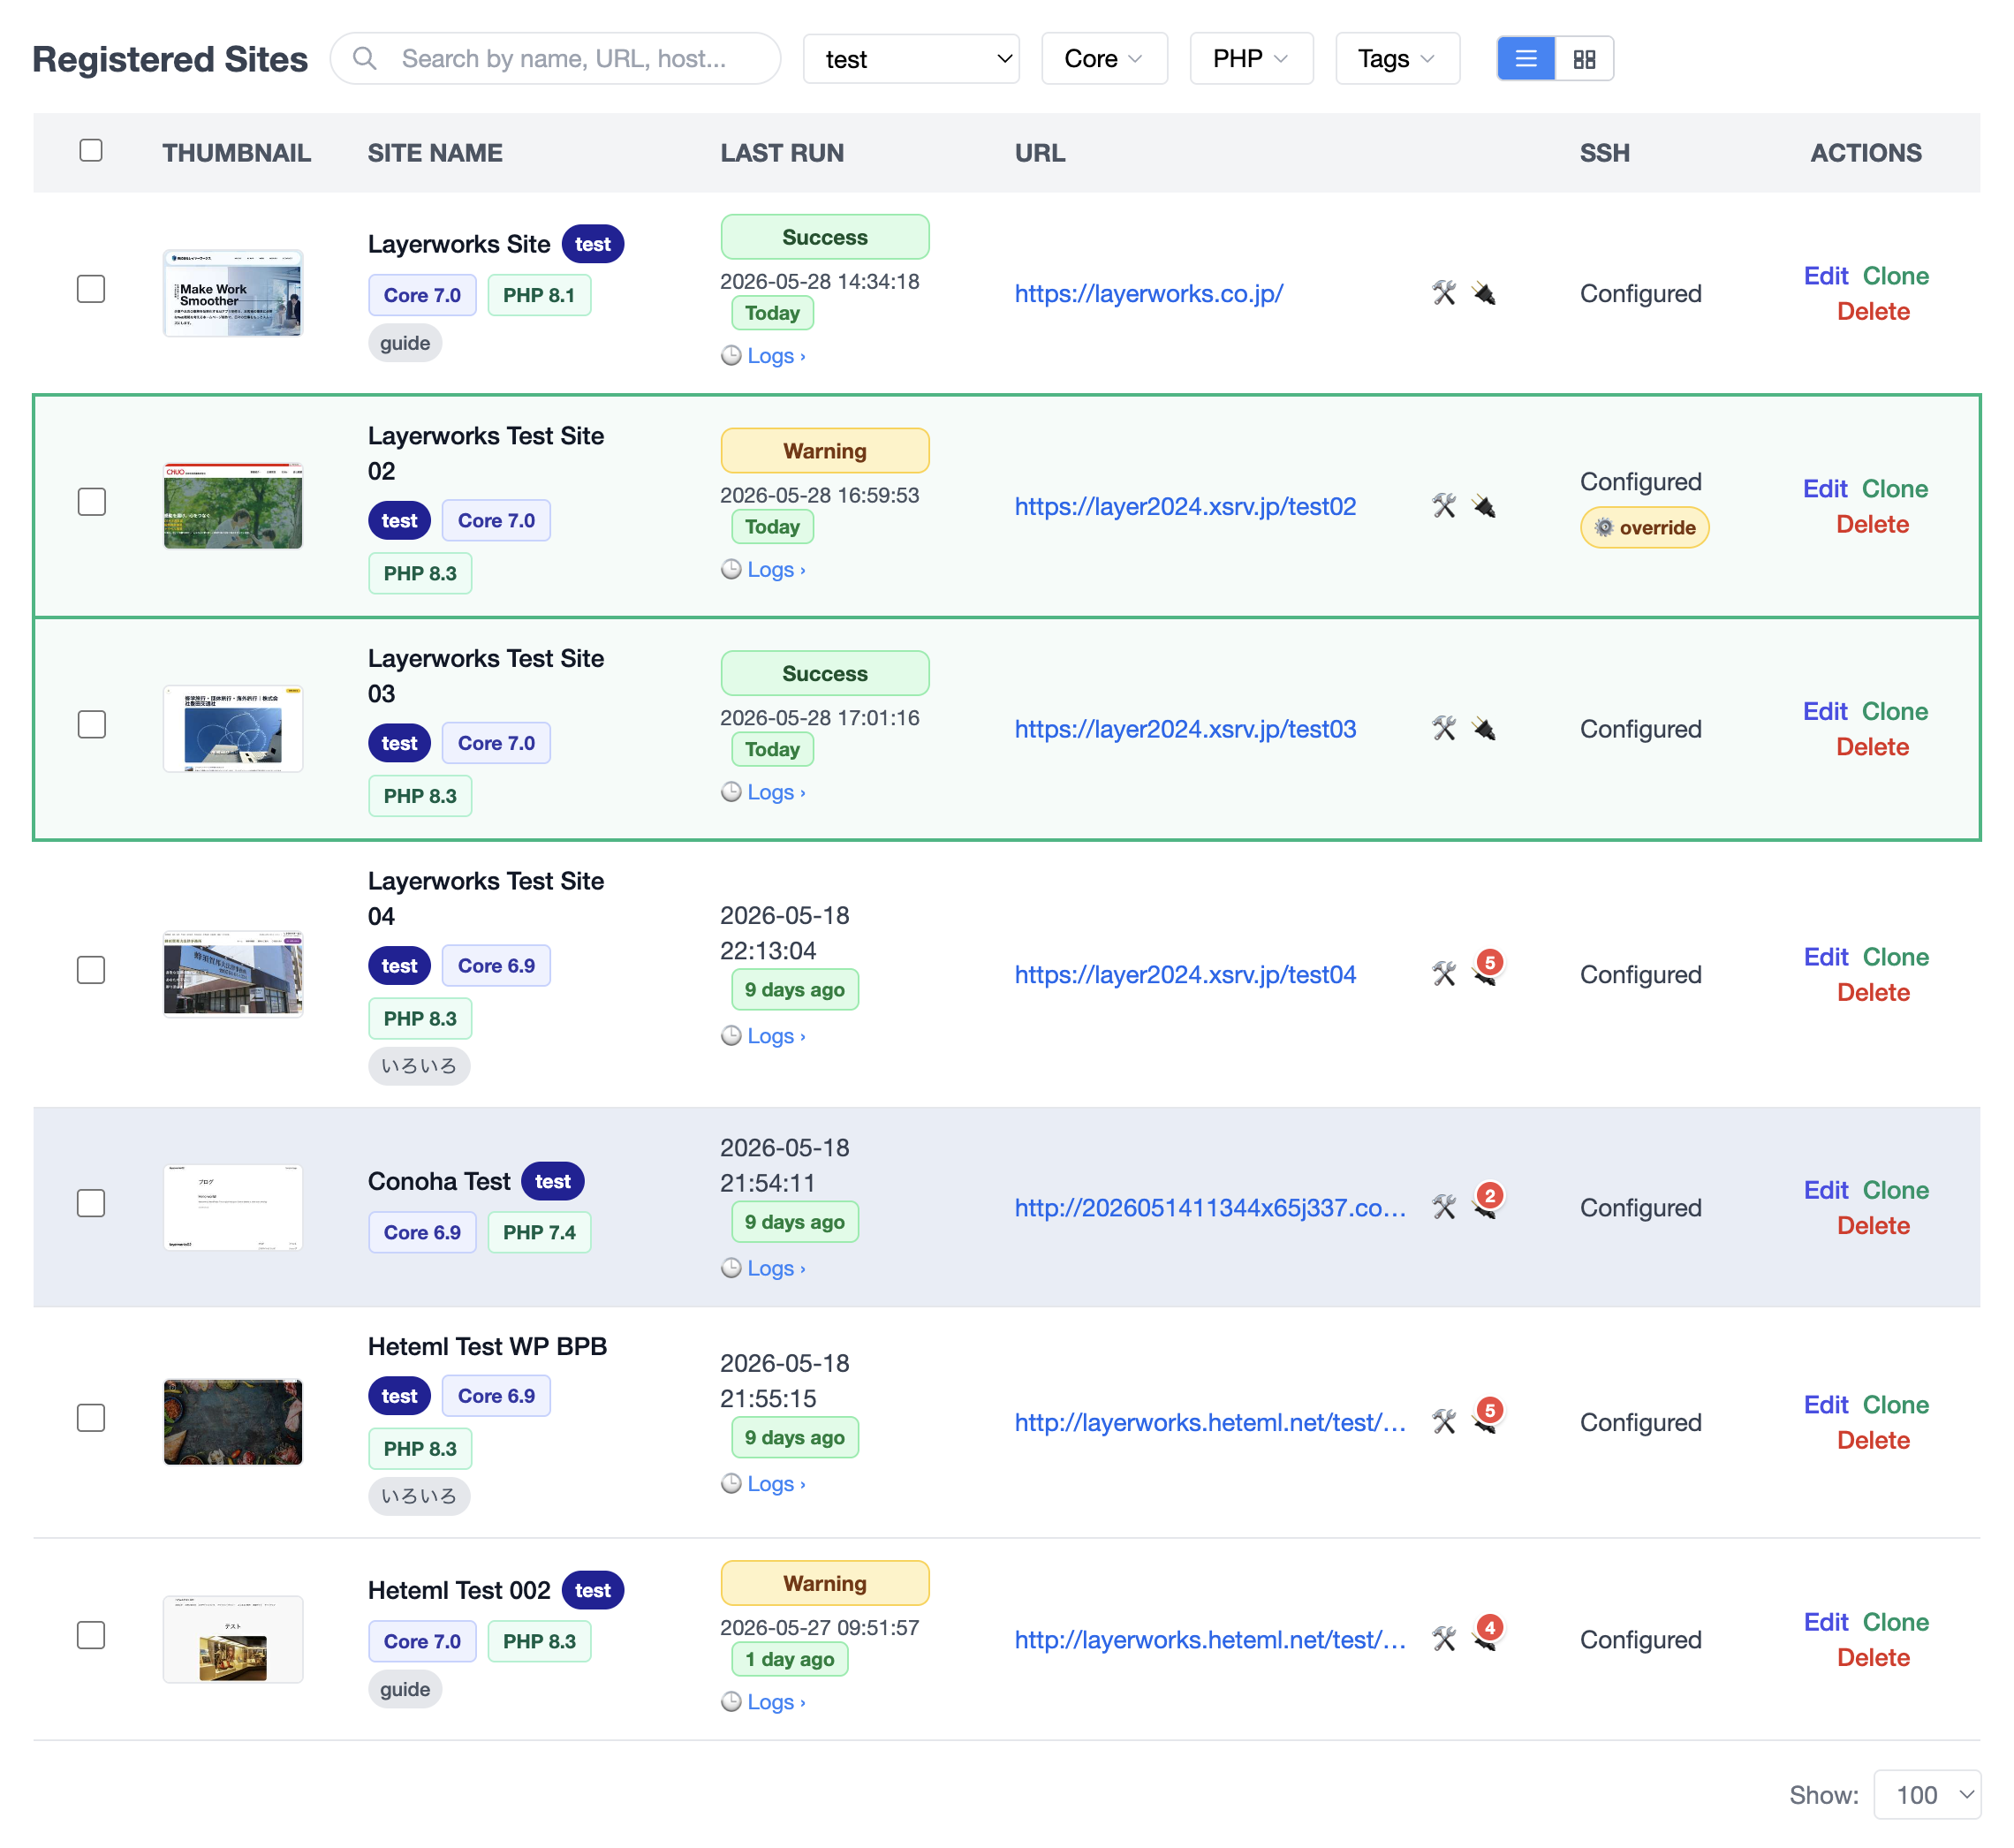This screenshot has height=1848, width=2014.
Task: Click PHP 7.4 badge on Conoha Test
Action: (539, 1233)
